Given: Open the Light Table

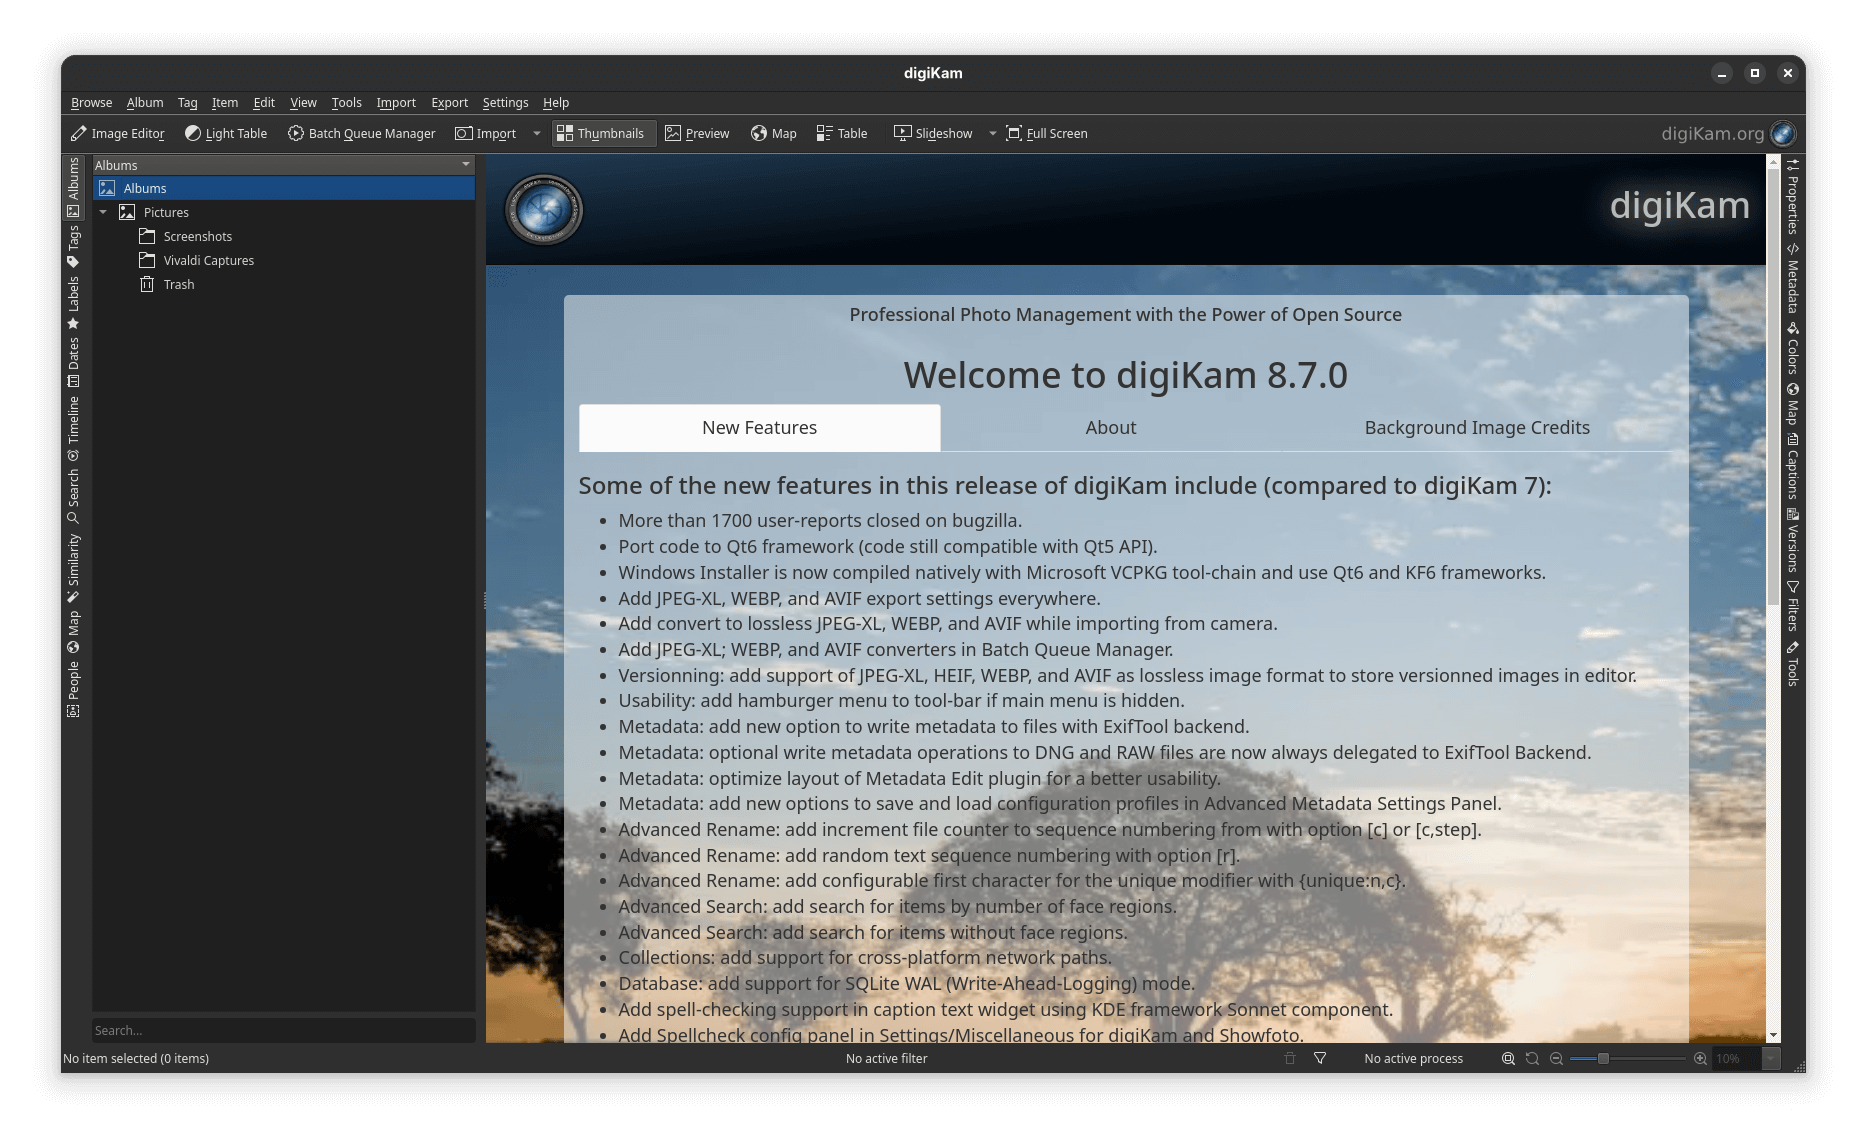Looking at the screenshot, I should coord(226,133).
